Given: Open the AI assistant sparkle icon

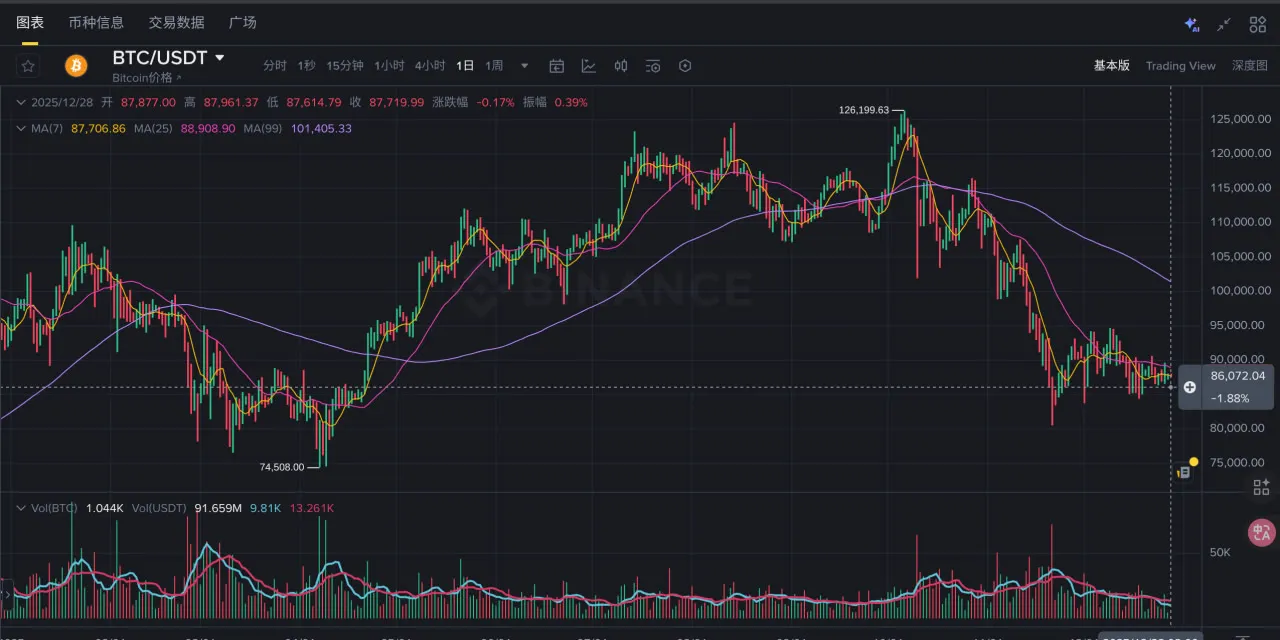Looking at the screenshot, I should (x=1191, y=24).
